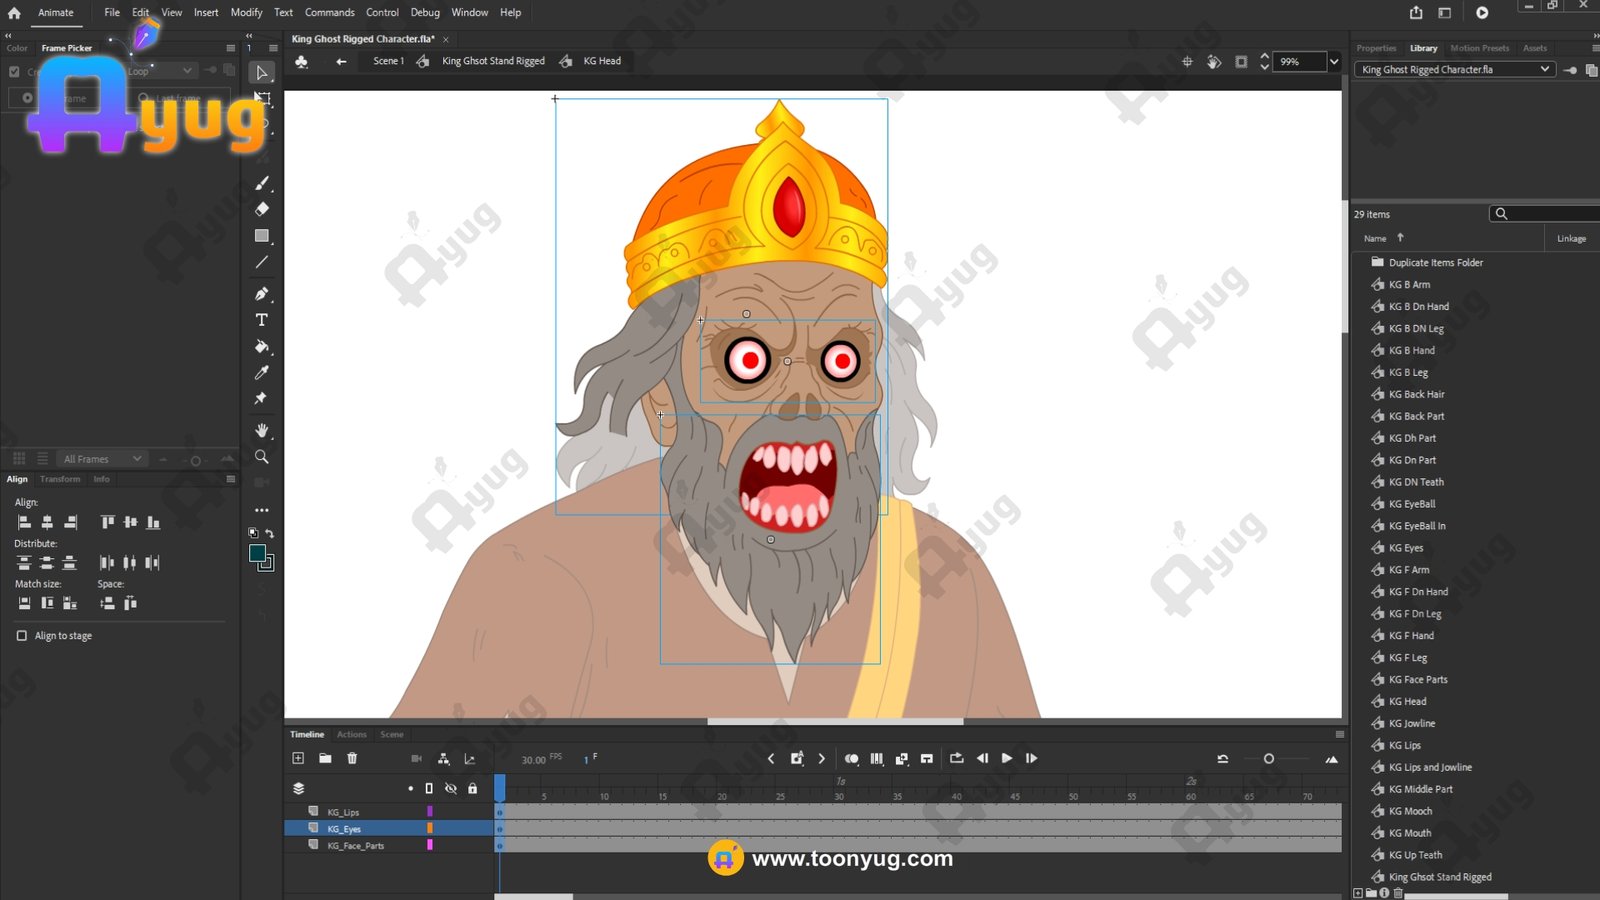The width and height of the screenshot is (1600, 900).
Task: Open the Modify menu
Action: pos(246,12)
